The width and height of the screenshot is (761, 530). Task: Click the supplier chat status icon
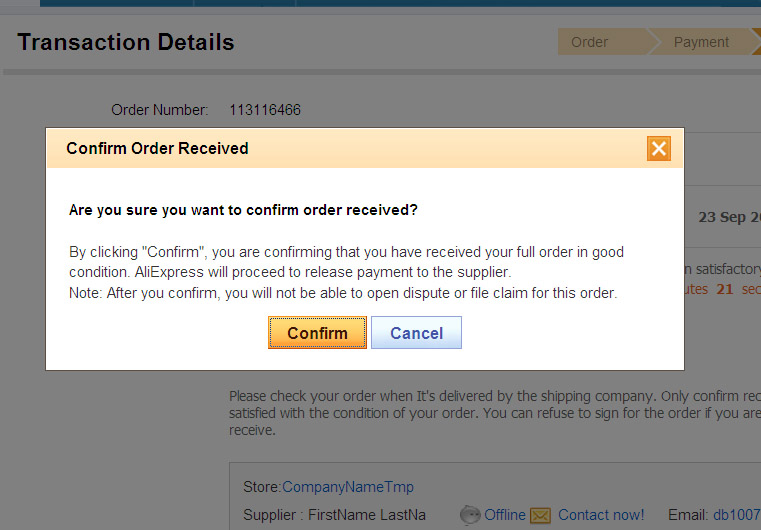coord(470,515)
